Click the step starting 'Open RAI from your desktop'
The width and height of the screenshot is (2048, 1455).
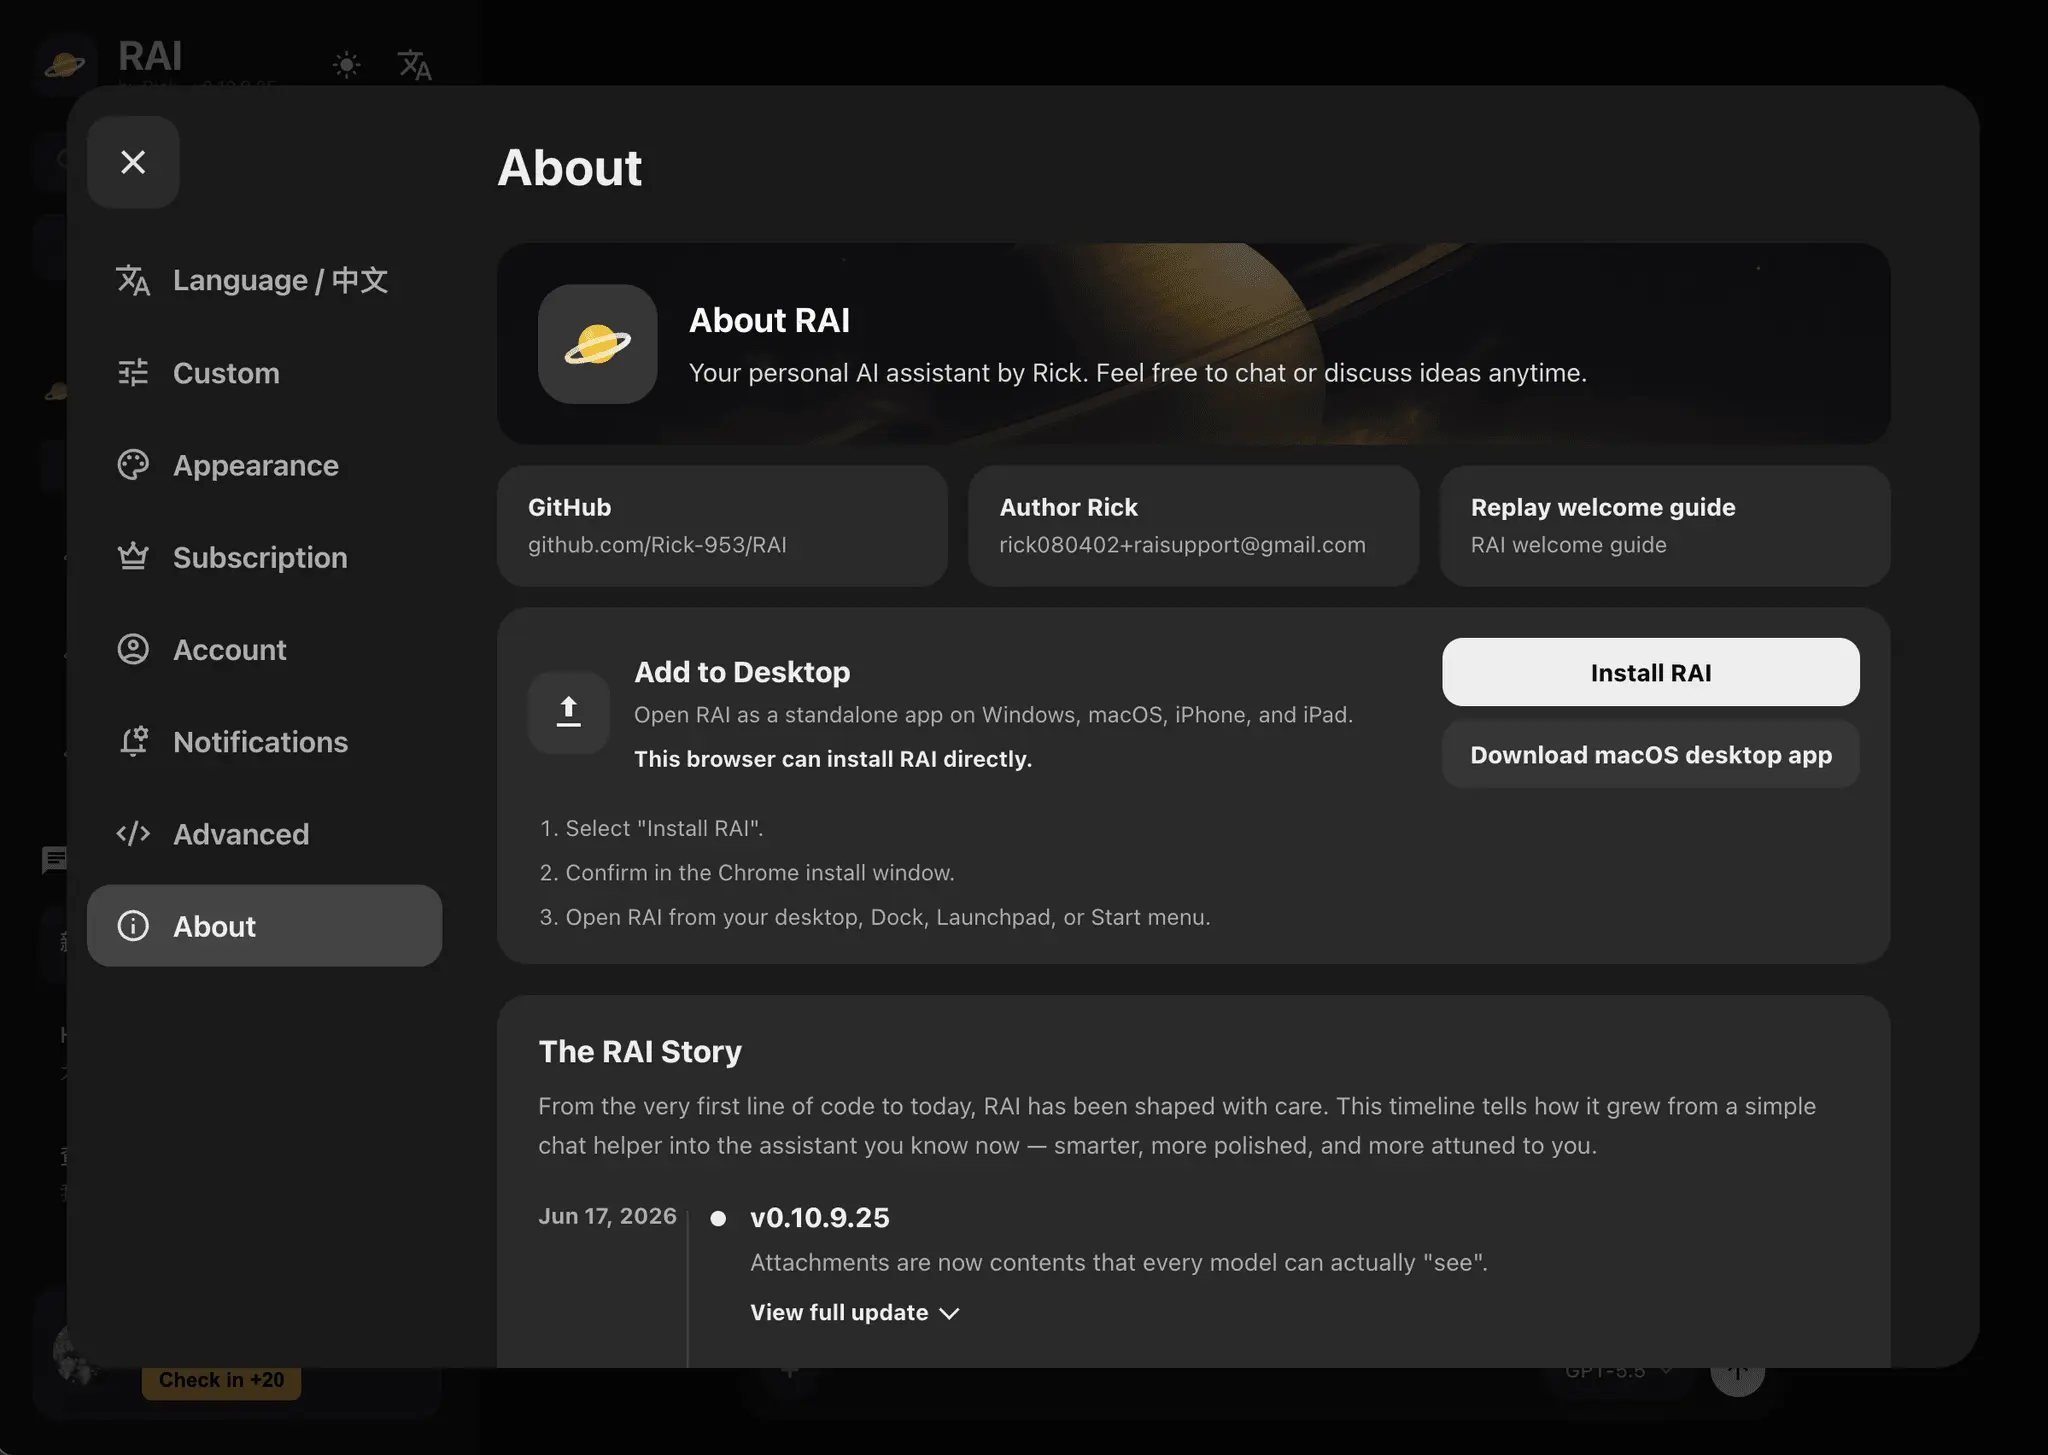point(888,917)
